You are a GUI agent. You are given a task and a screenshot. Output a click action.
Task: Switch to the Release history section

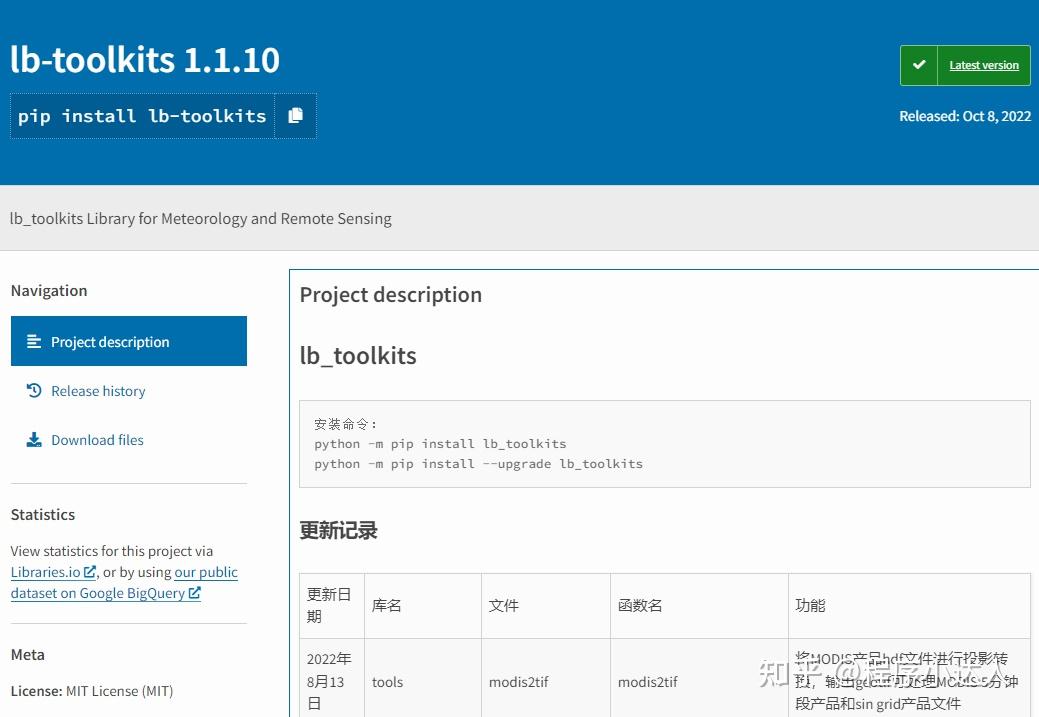(x=97, y=390)
